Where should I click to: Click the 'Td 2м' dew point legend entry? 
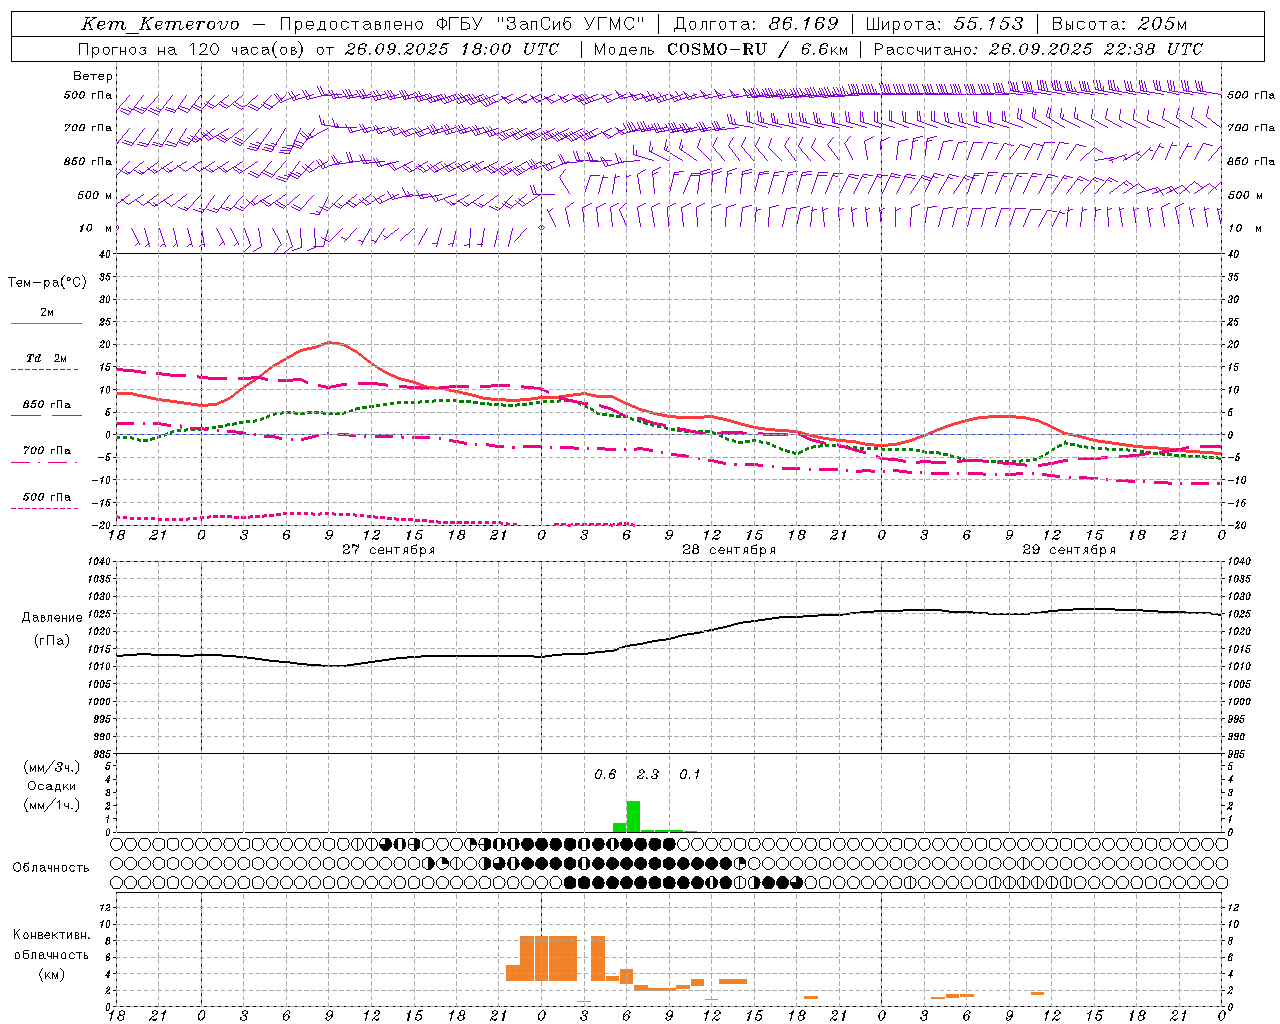coord(47,358)
